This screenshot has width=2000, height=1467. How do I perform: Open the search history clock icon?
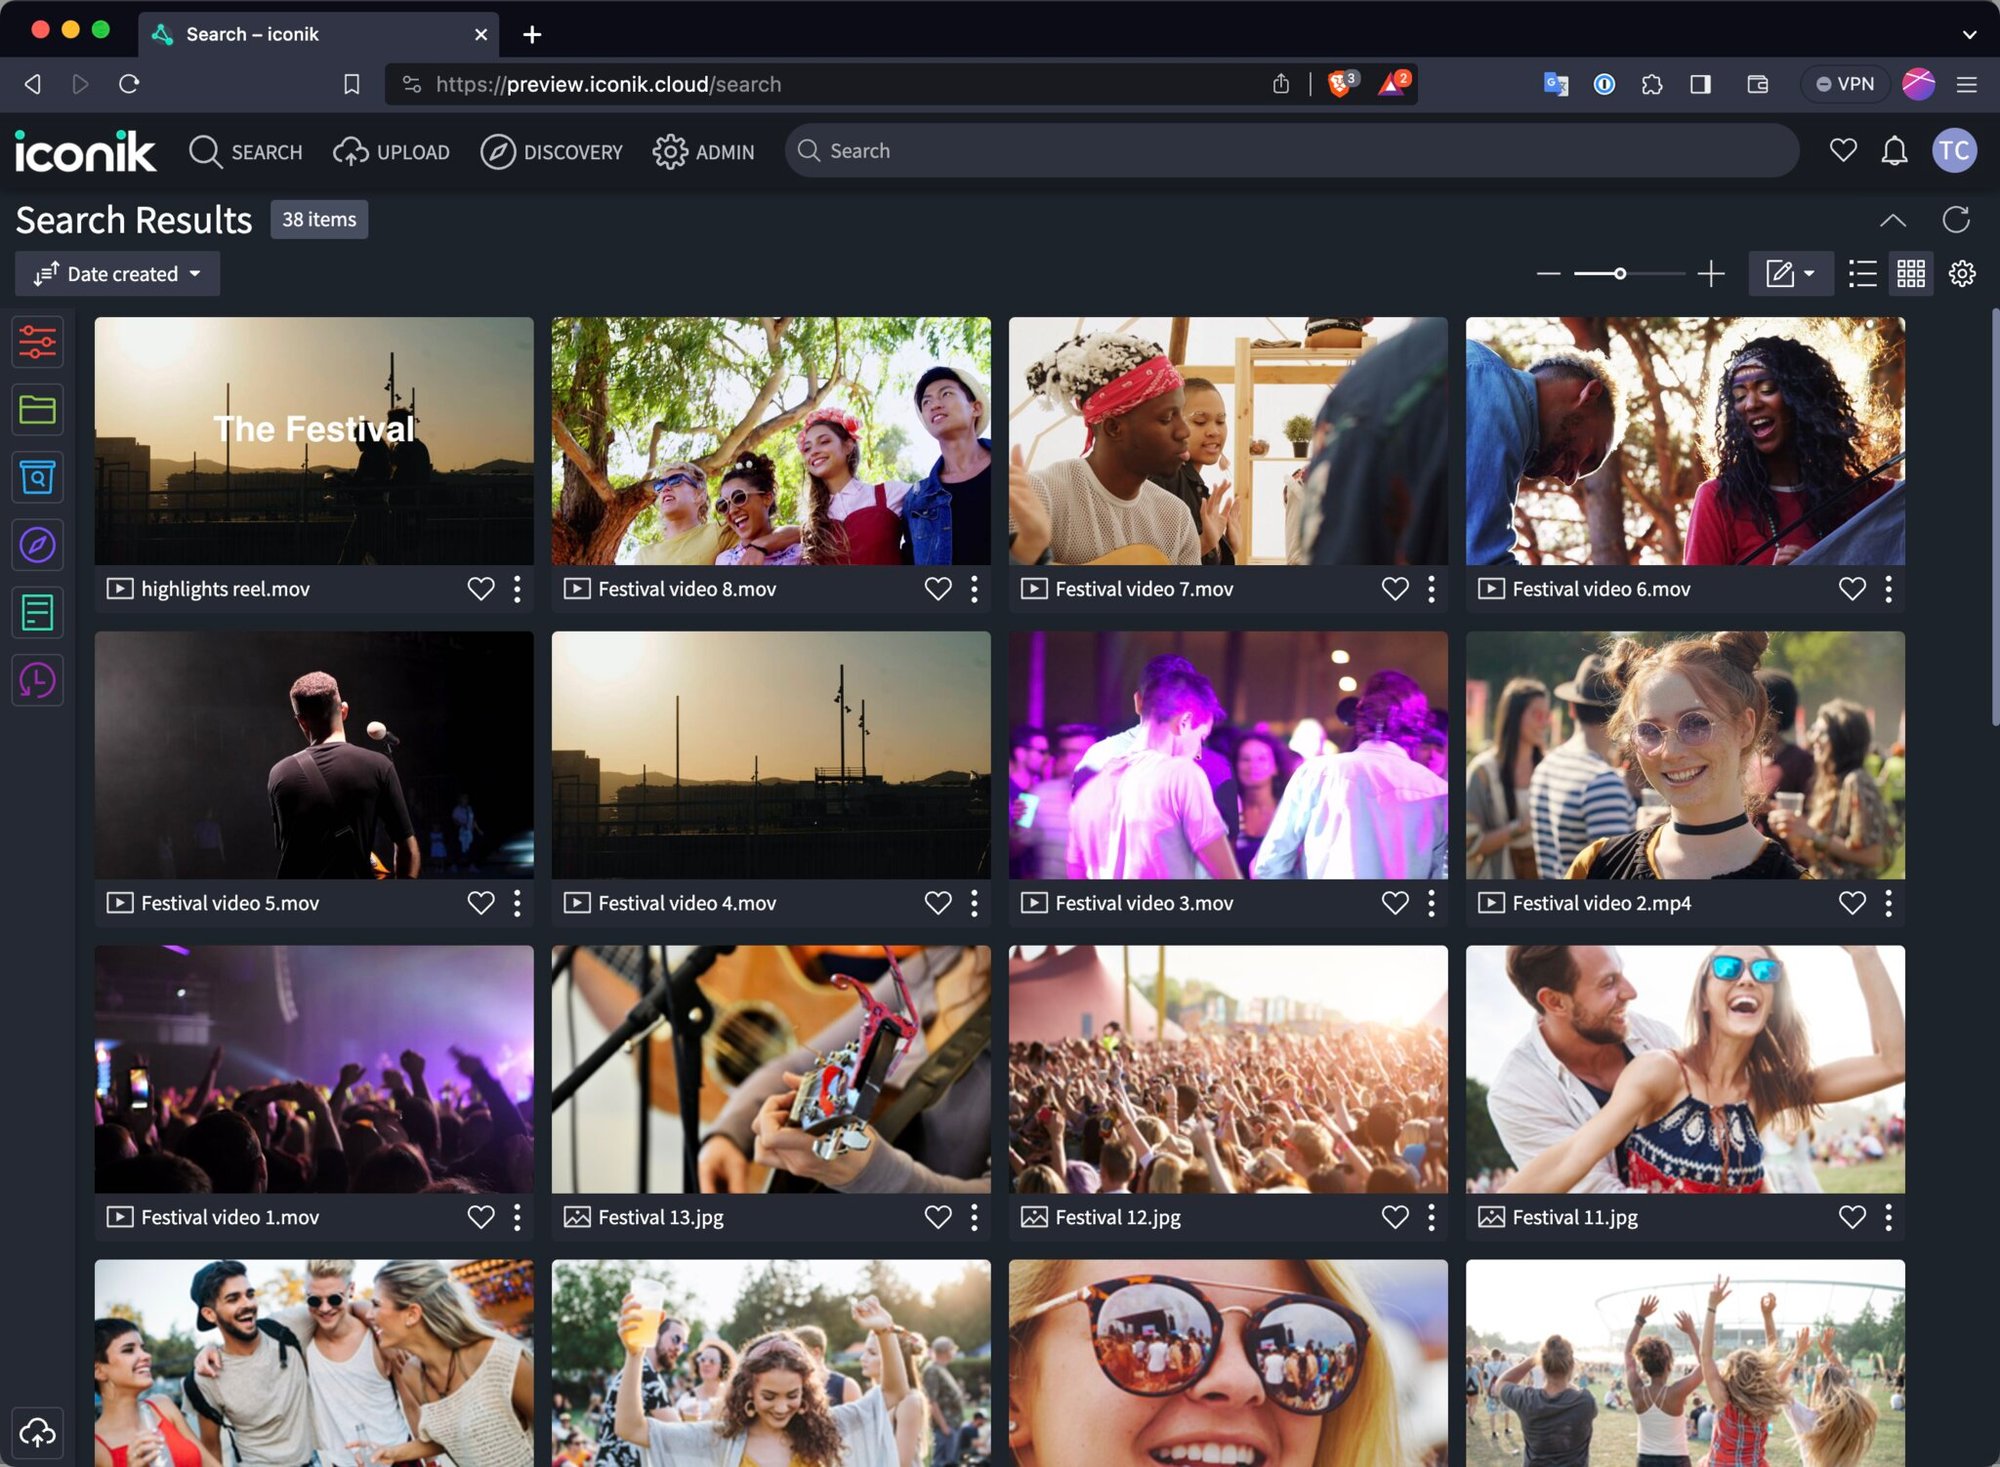pos(37,680)
